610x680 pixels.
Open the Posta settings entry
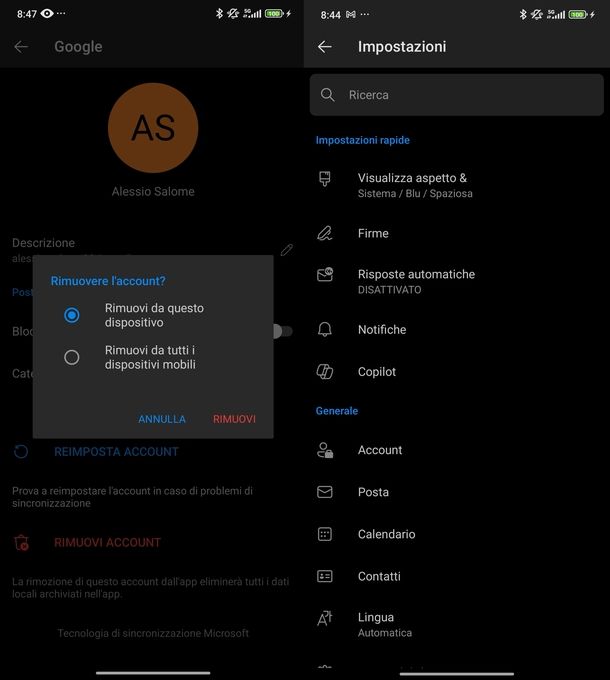coord(457,492)
